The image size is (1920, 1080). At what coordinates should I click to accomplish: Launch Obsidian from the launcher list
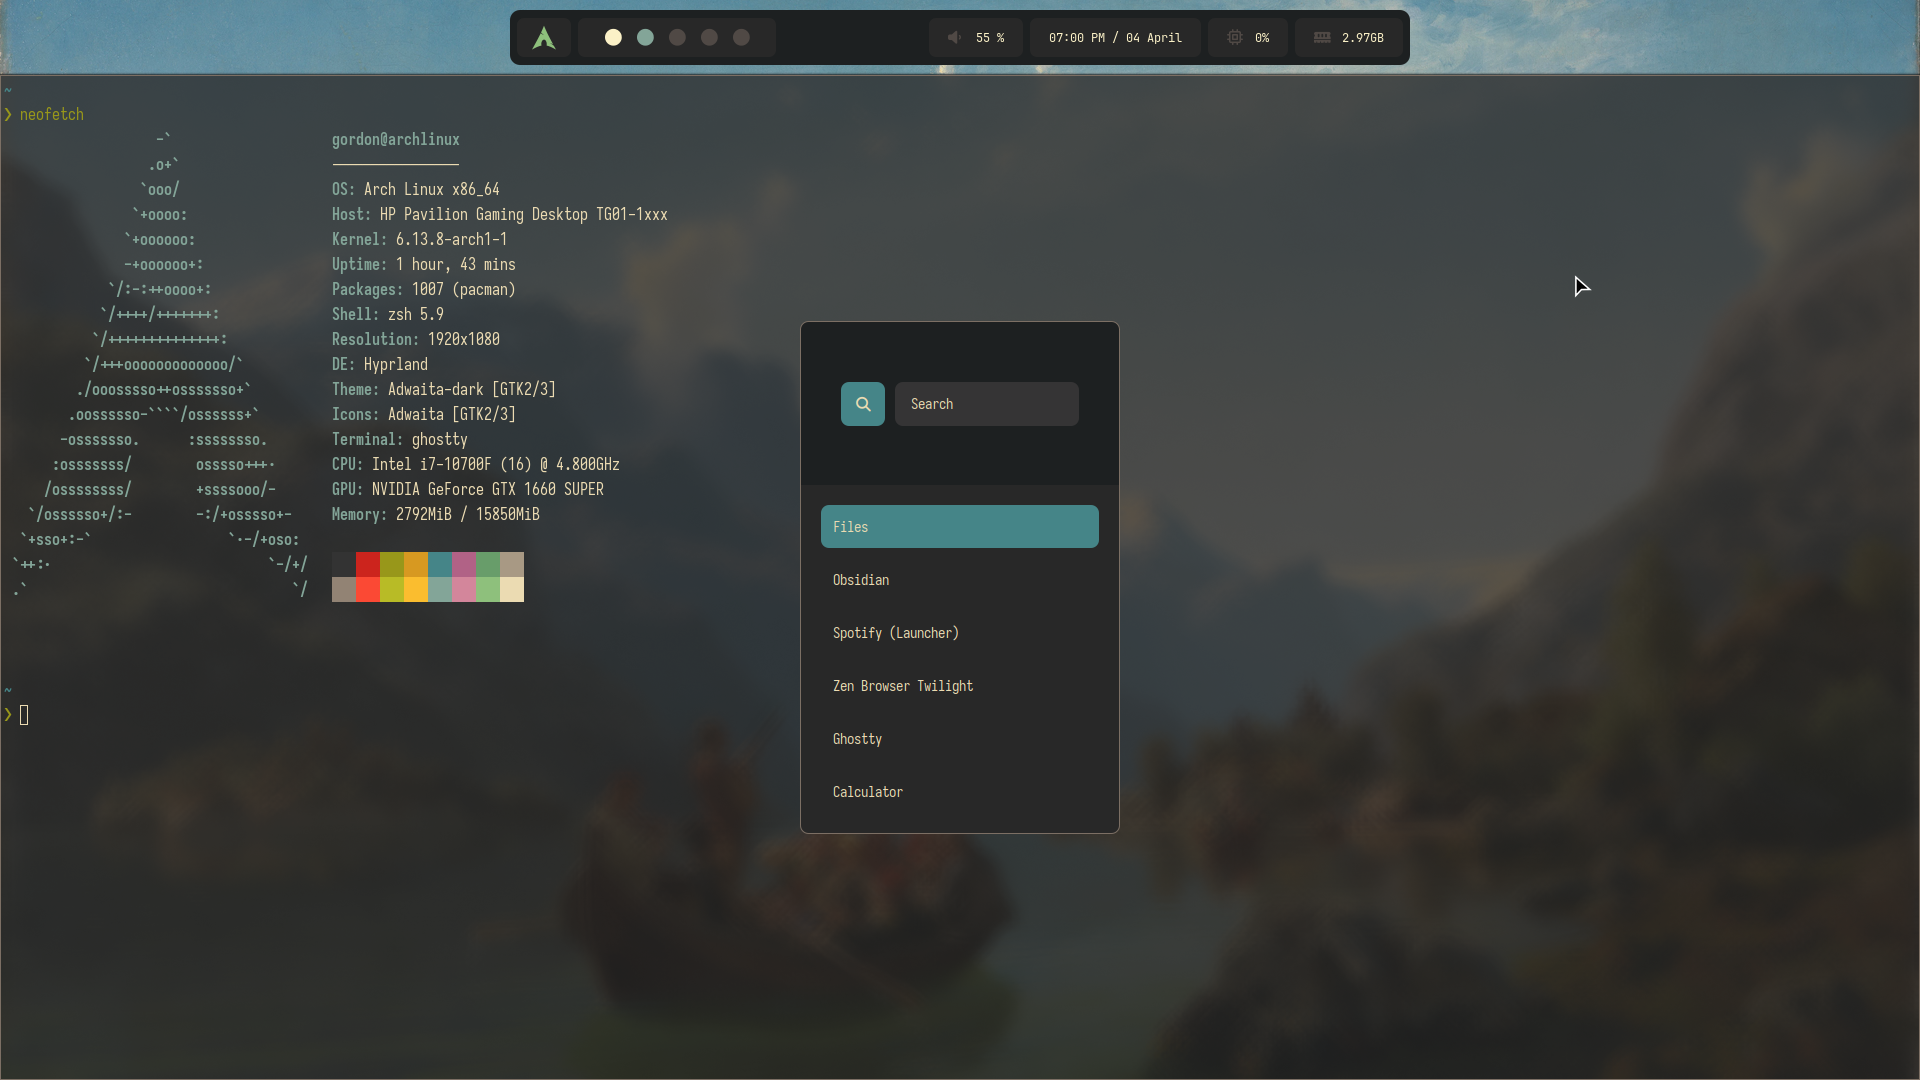[x=960, y=580]
